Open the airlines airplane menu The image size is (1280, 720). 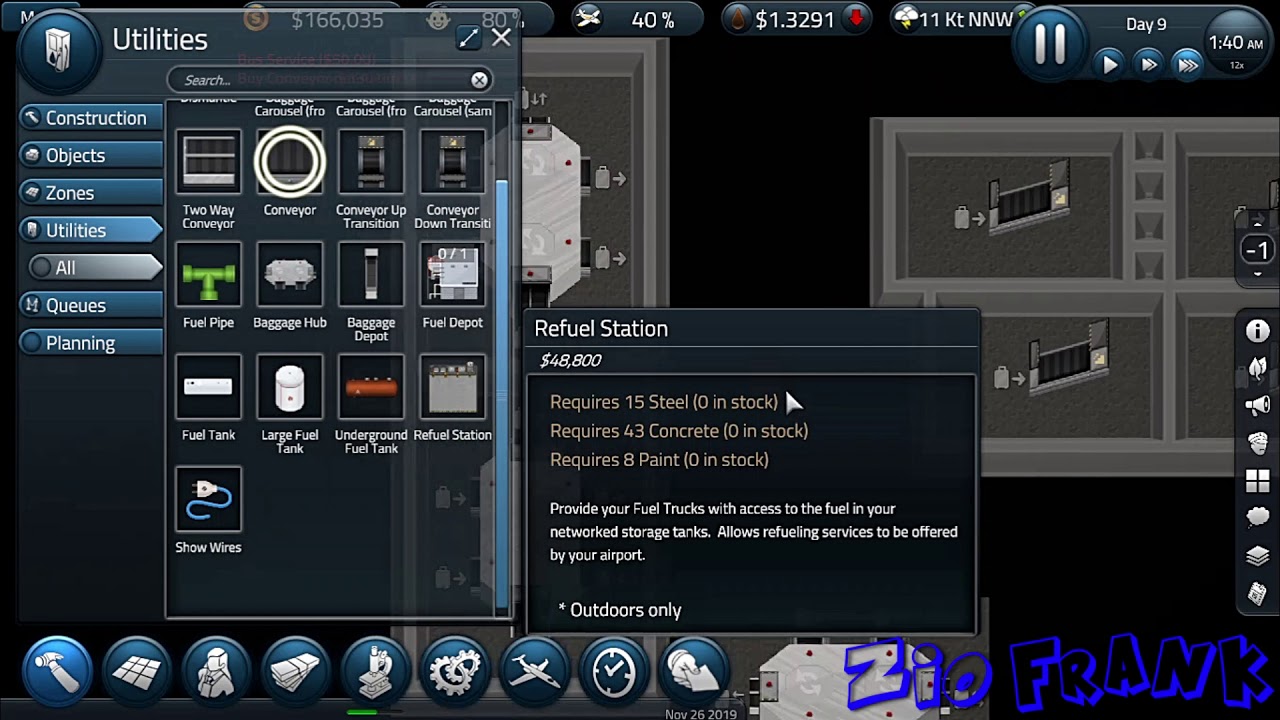534,670
